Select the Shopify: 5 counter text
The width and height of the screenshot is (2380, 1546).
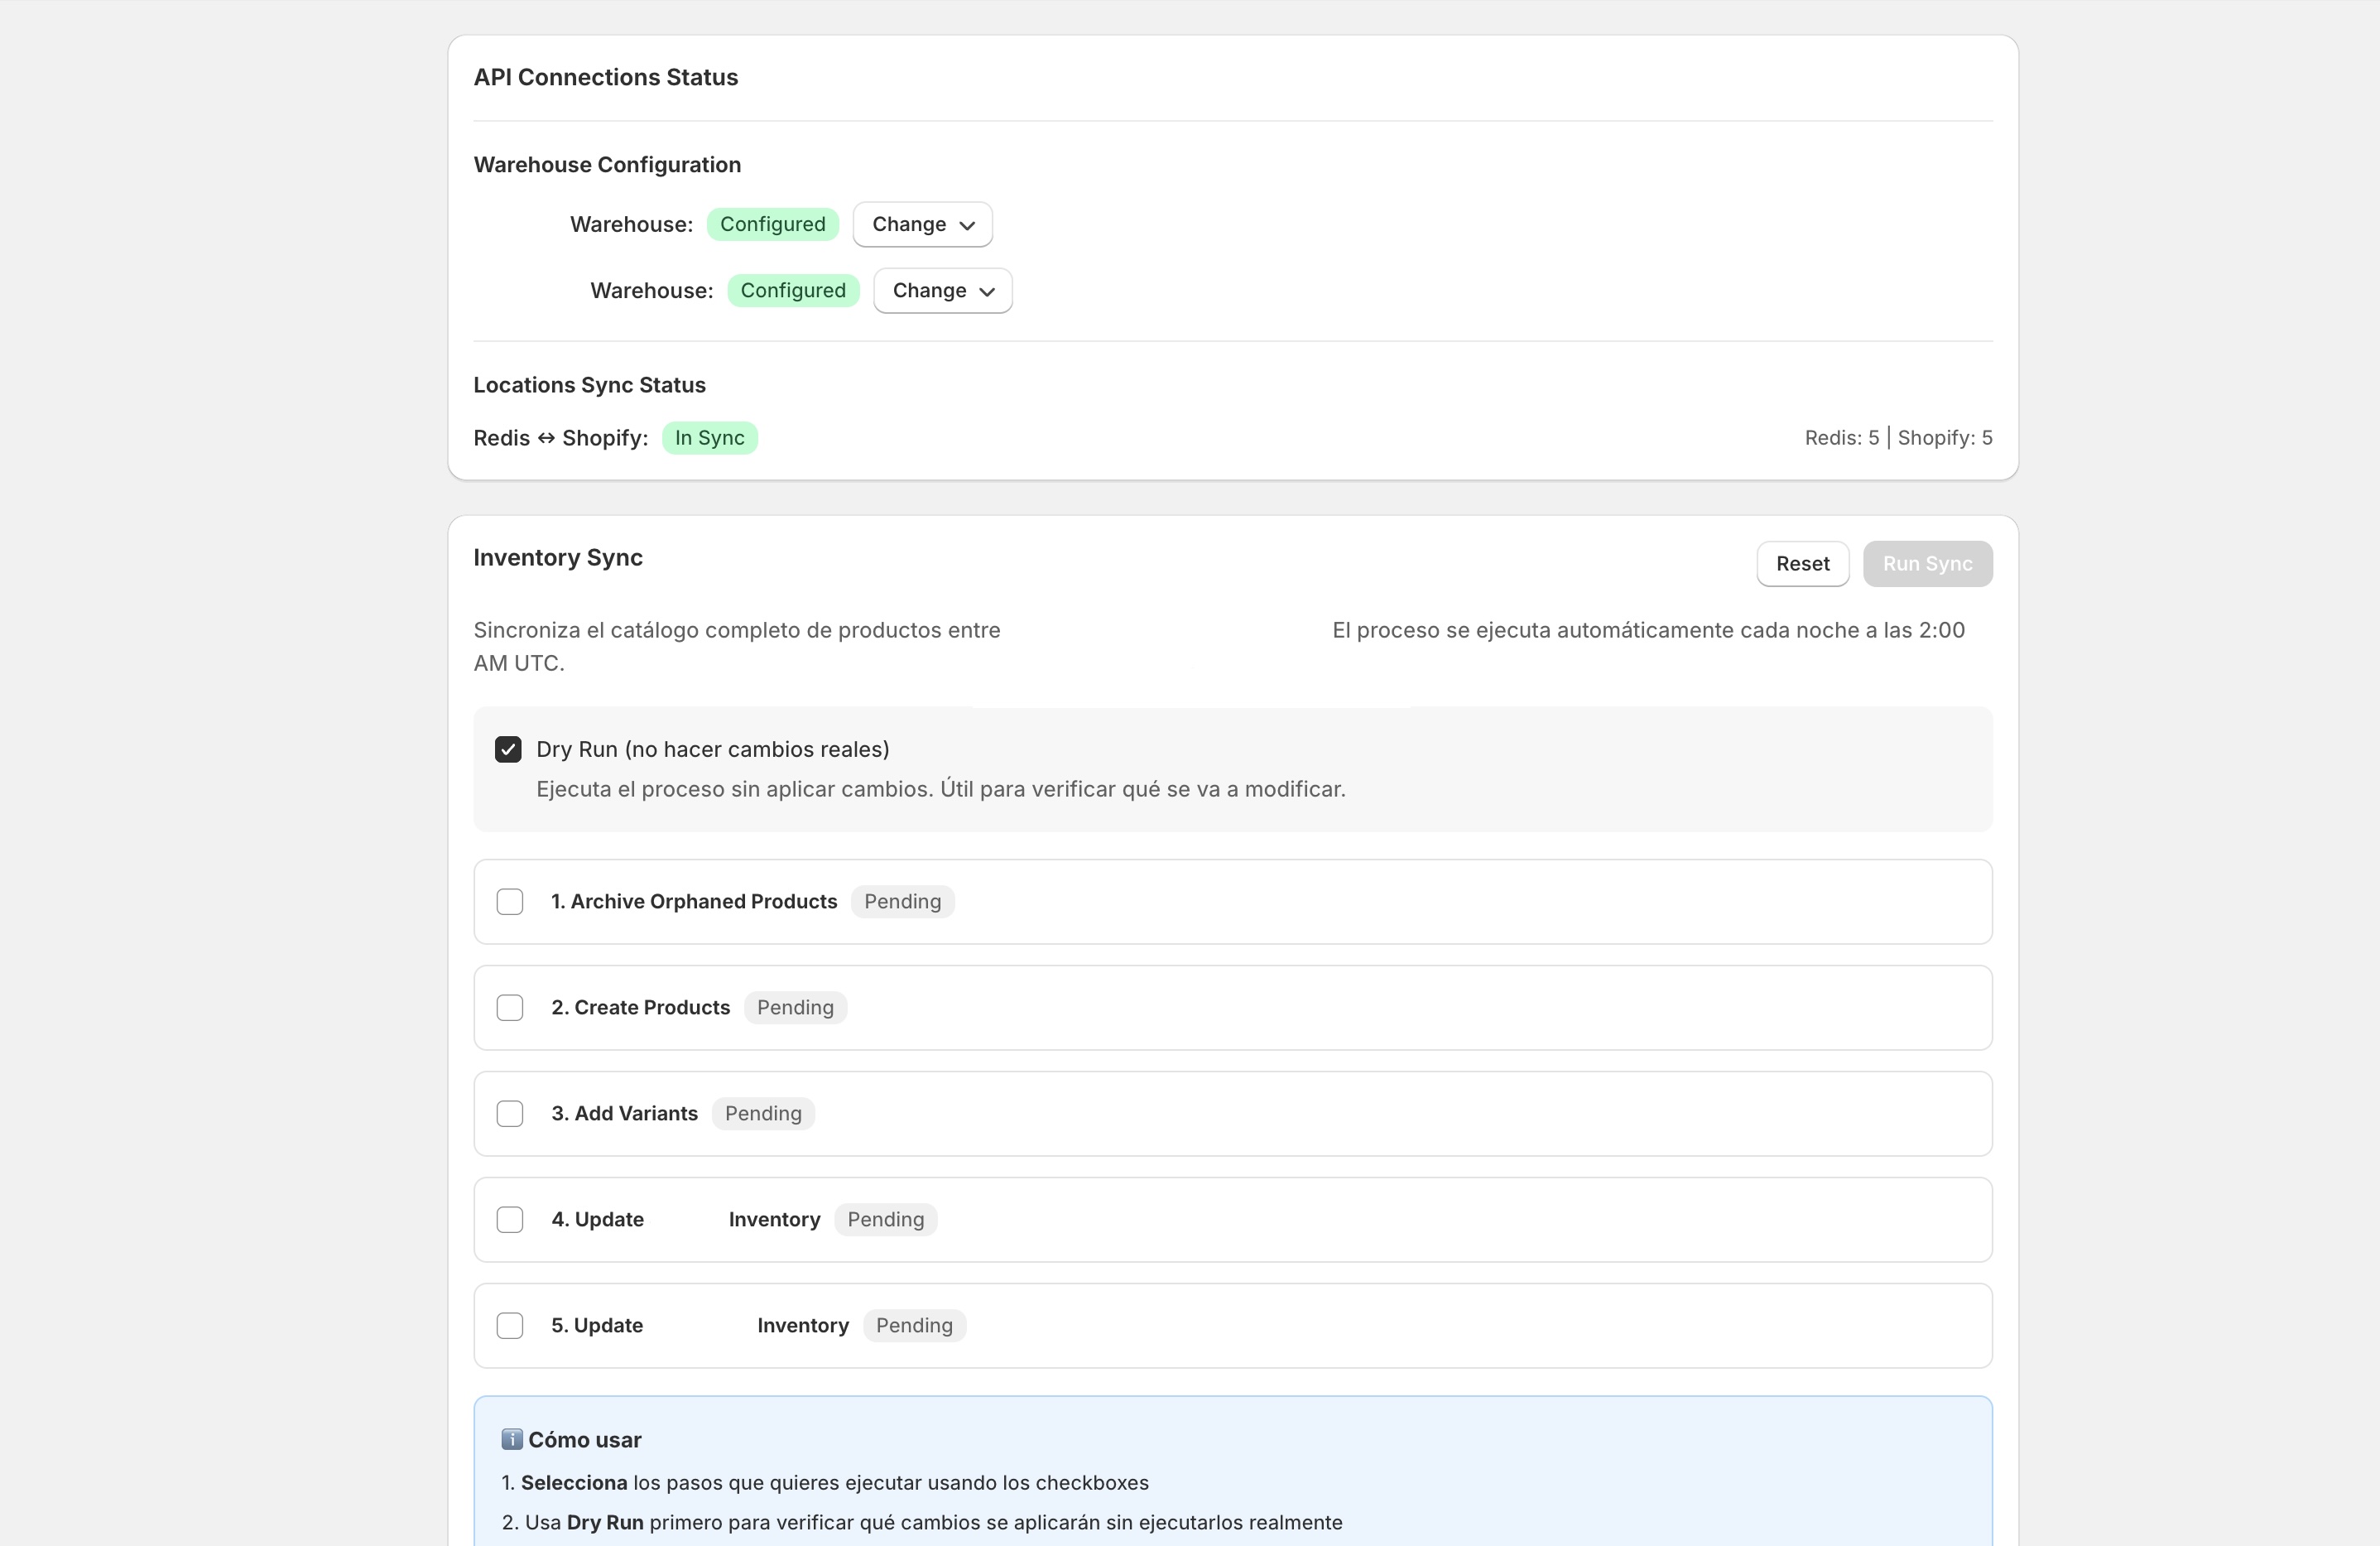click(1944, 438)
